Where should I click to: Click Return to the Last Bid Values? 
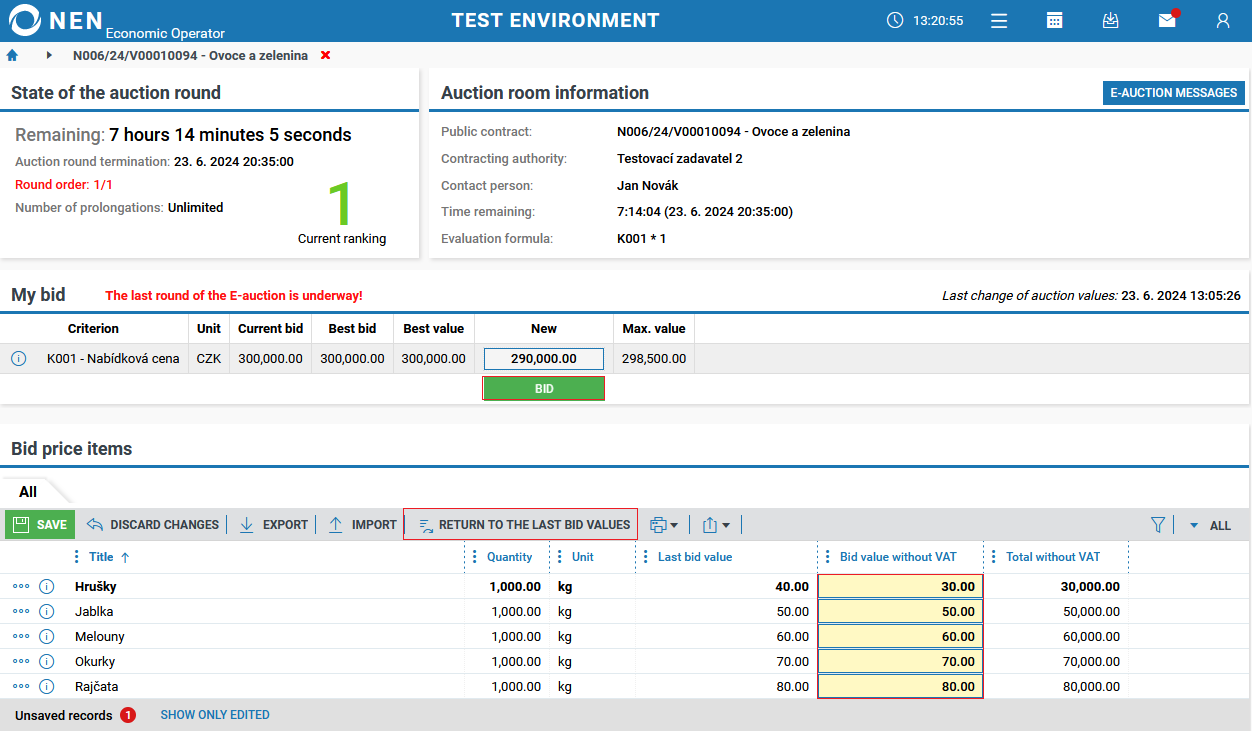point(521,524)
